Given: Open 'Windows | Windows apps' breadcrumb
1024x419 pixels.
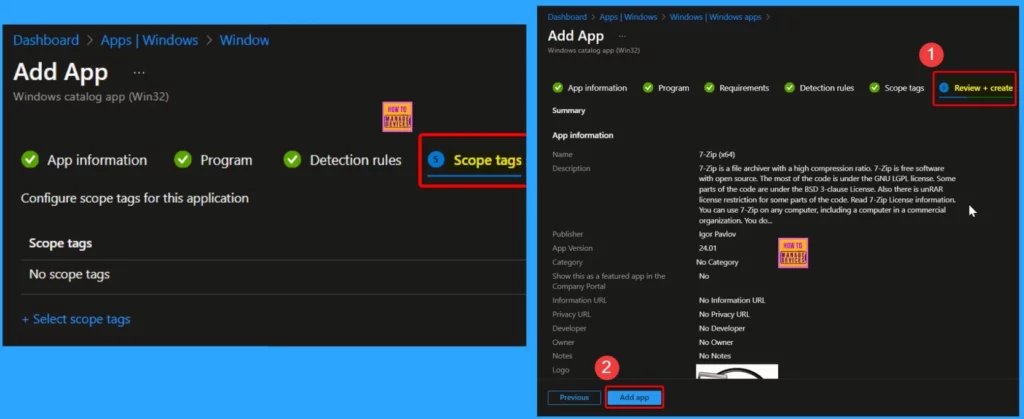Looking at the screenshot, I should [x=716, y=17].
